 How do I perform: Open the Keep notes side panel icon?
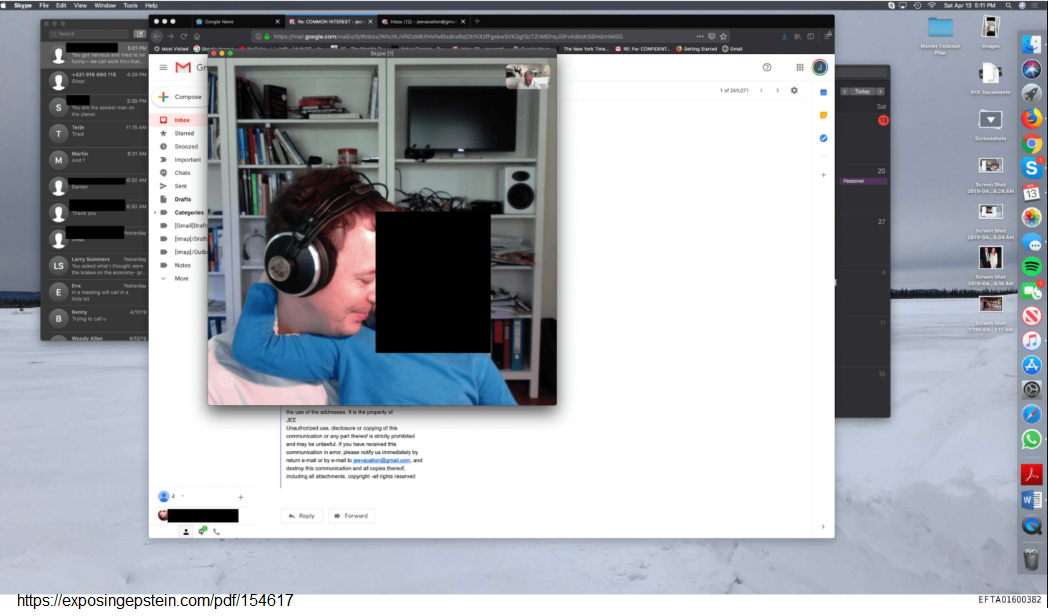click(823, 116)
